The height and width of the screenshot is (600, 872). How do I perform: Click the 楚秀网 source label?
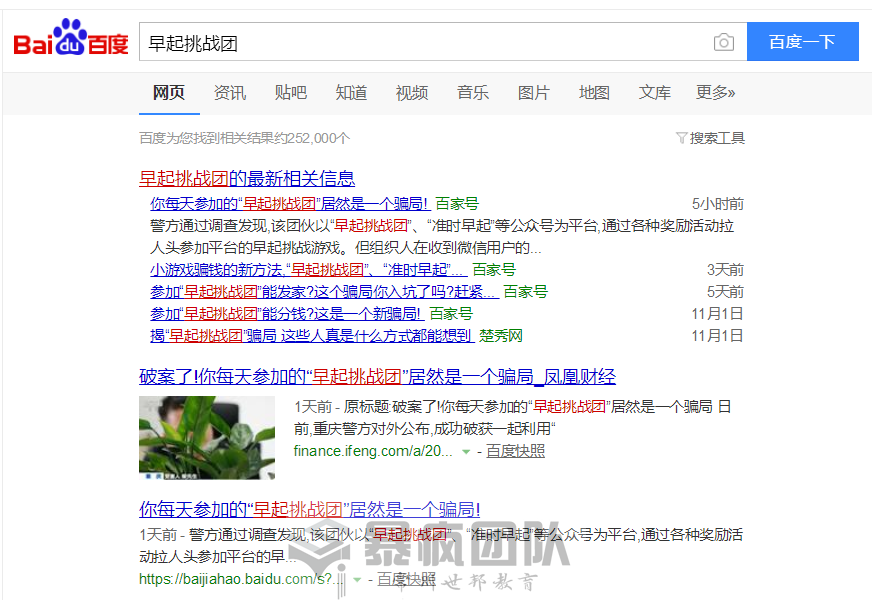click(501, 335)
